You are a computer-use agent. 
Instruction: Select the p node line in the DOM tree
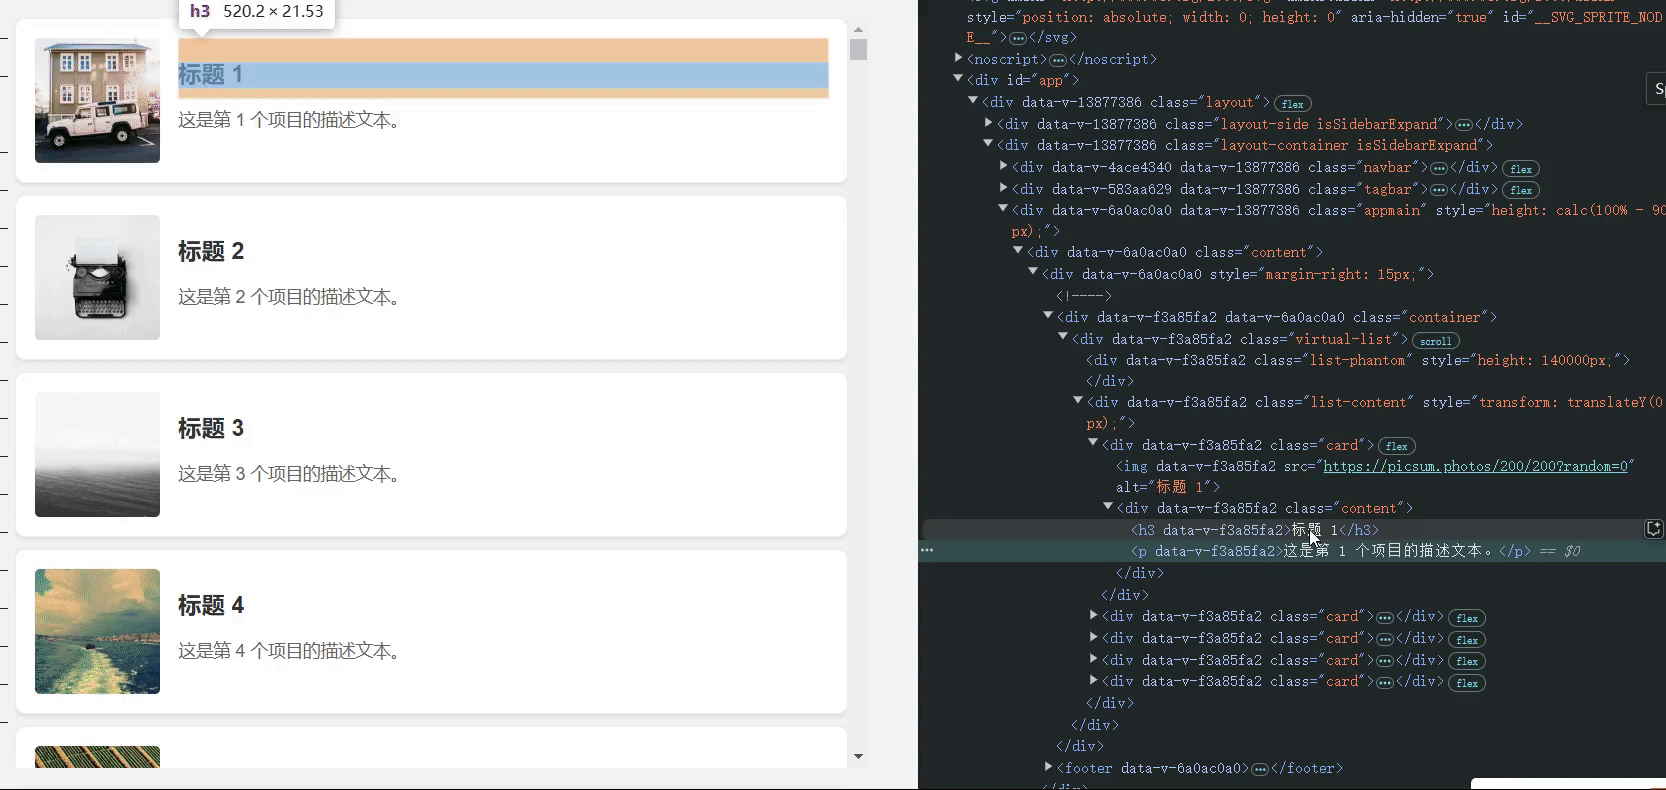click(1330, 551)
